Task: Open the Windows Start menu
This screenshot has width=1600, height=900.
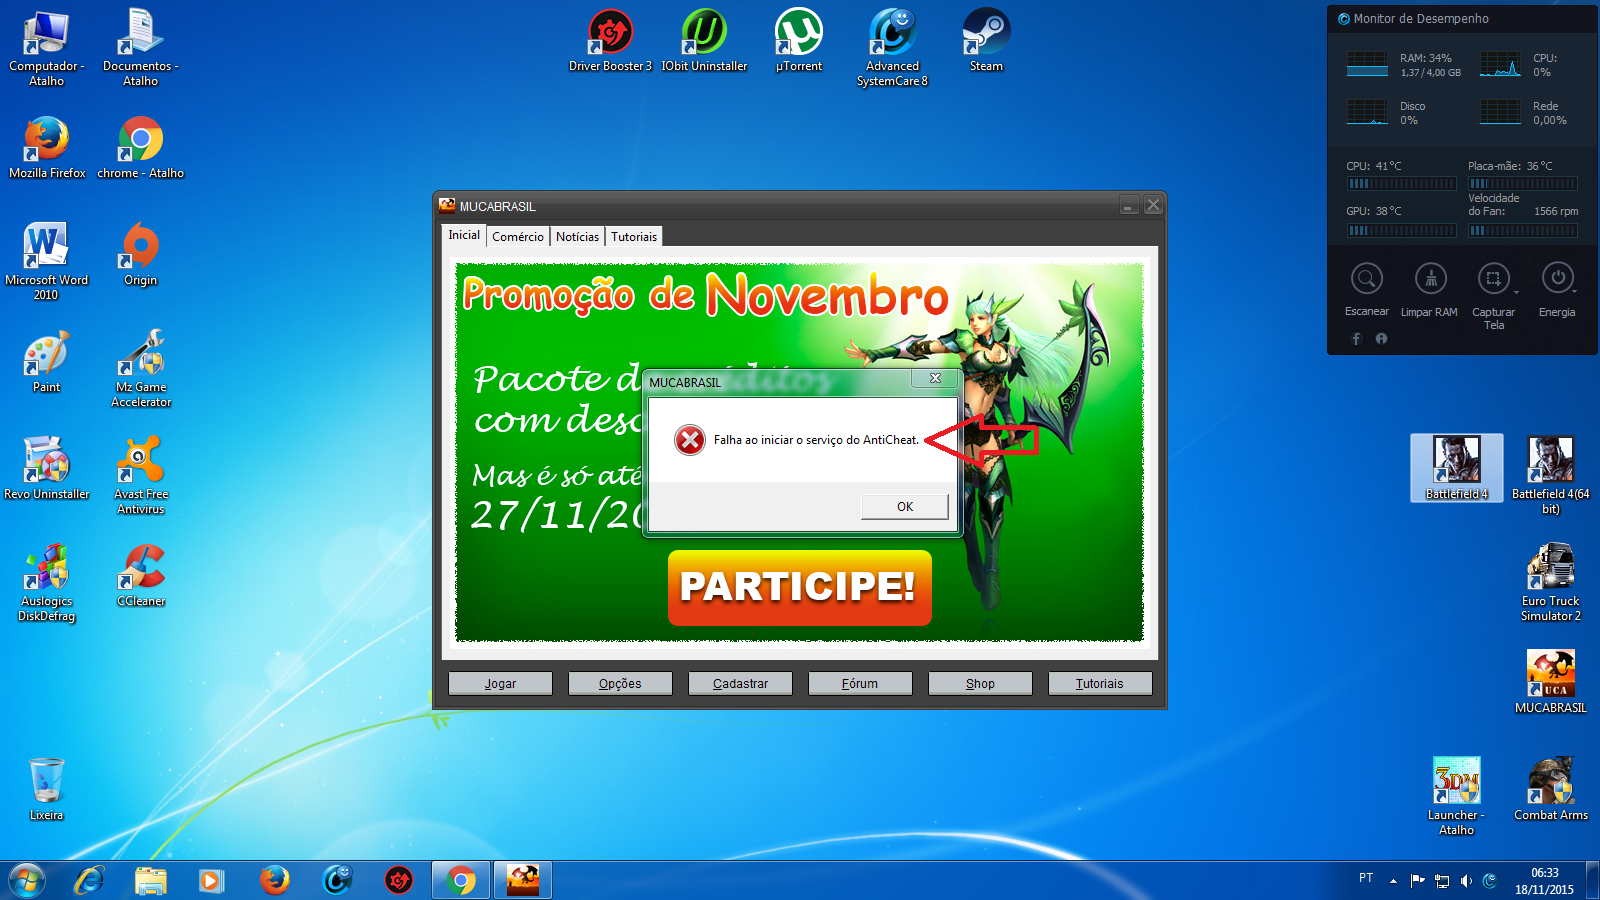Action: tap(27, 880)
